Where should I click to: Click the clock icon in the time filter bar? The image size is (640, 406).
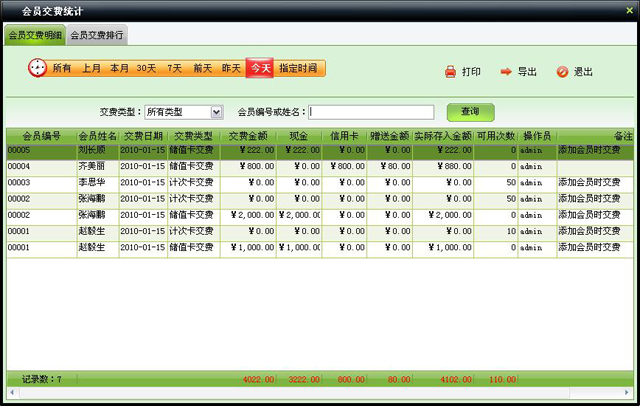point(38,68)
